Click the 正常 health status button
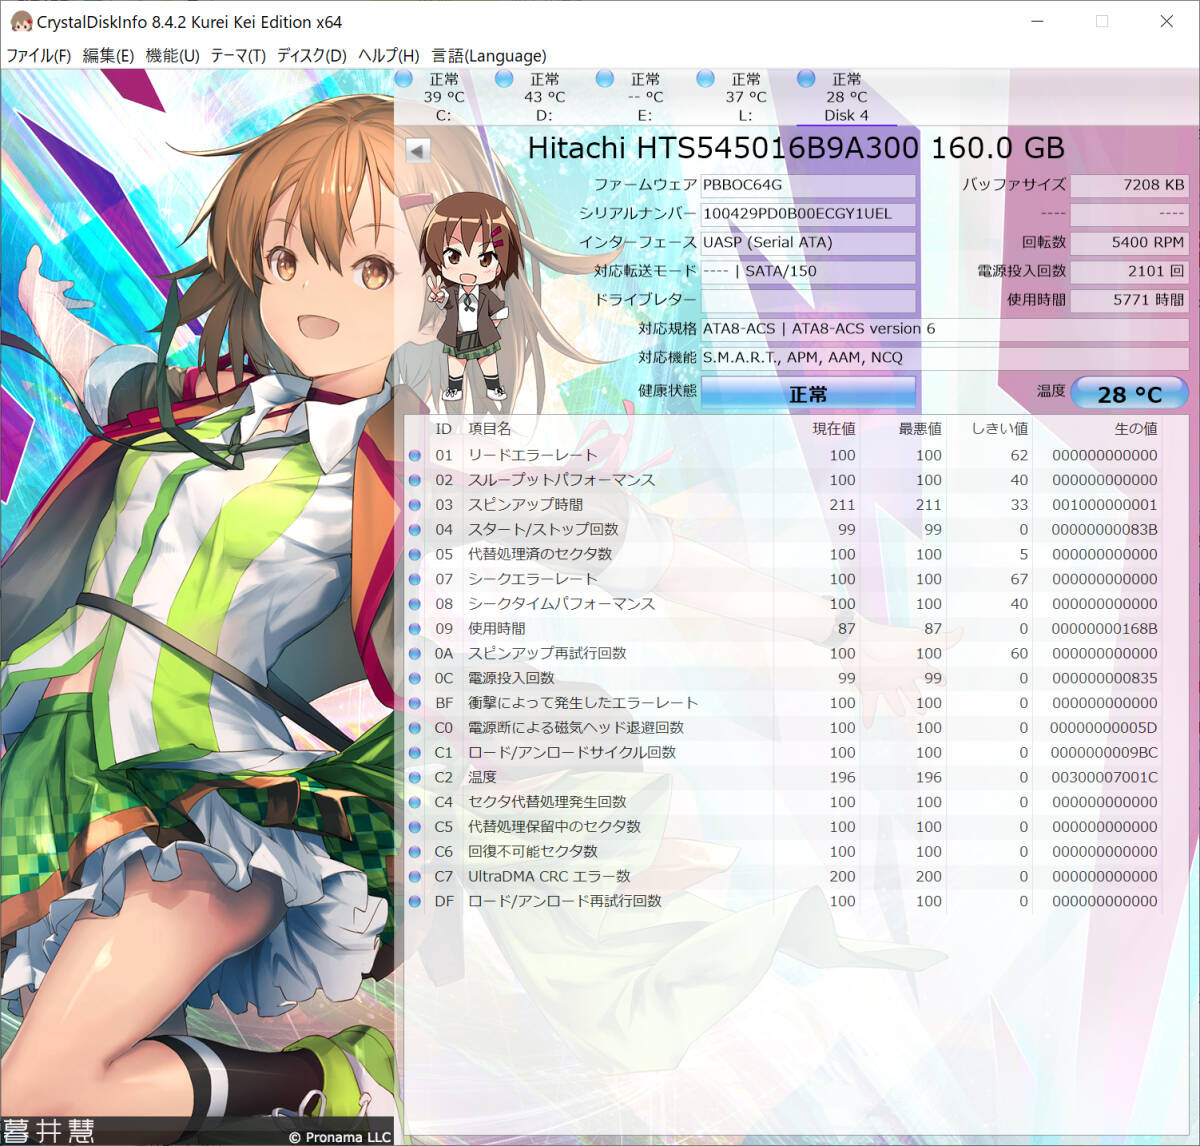 [808, 392]
